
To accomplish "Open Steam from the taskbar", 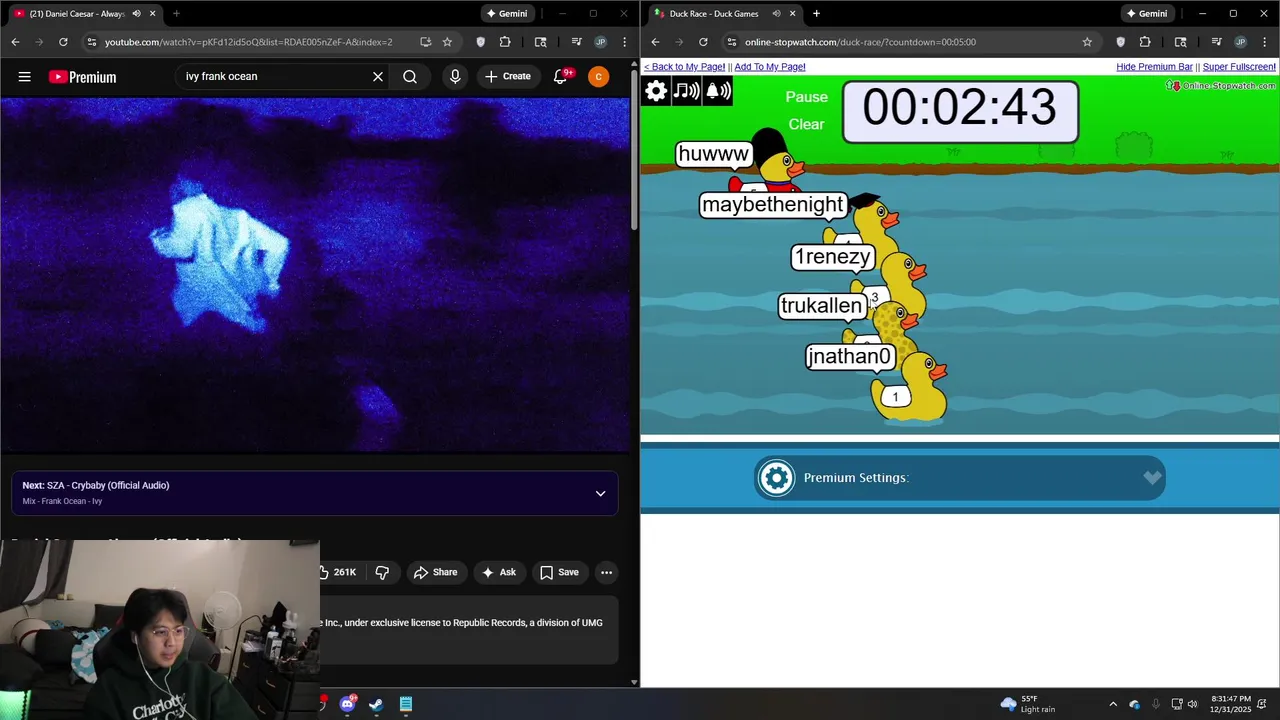I will click(x=376, y=704).
